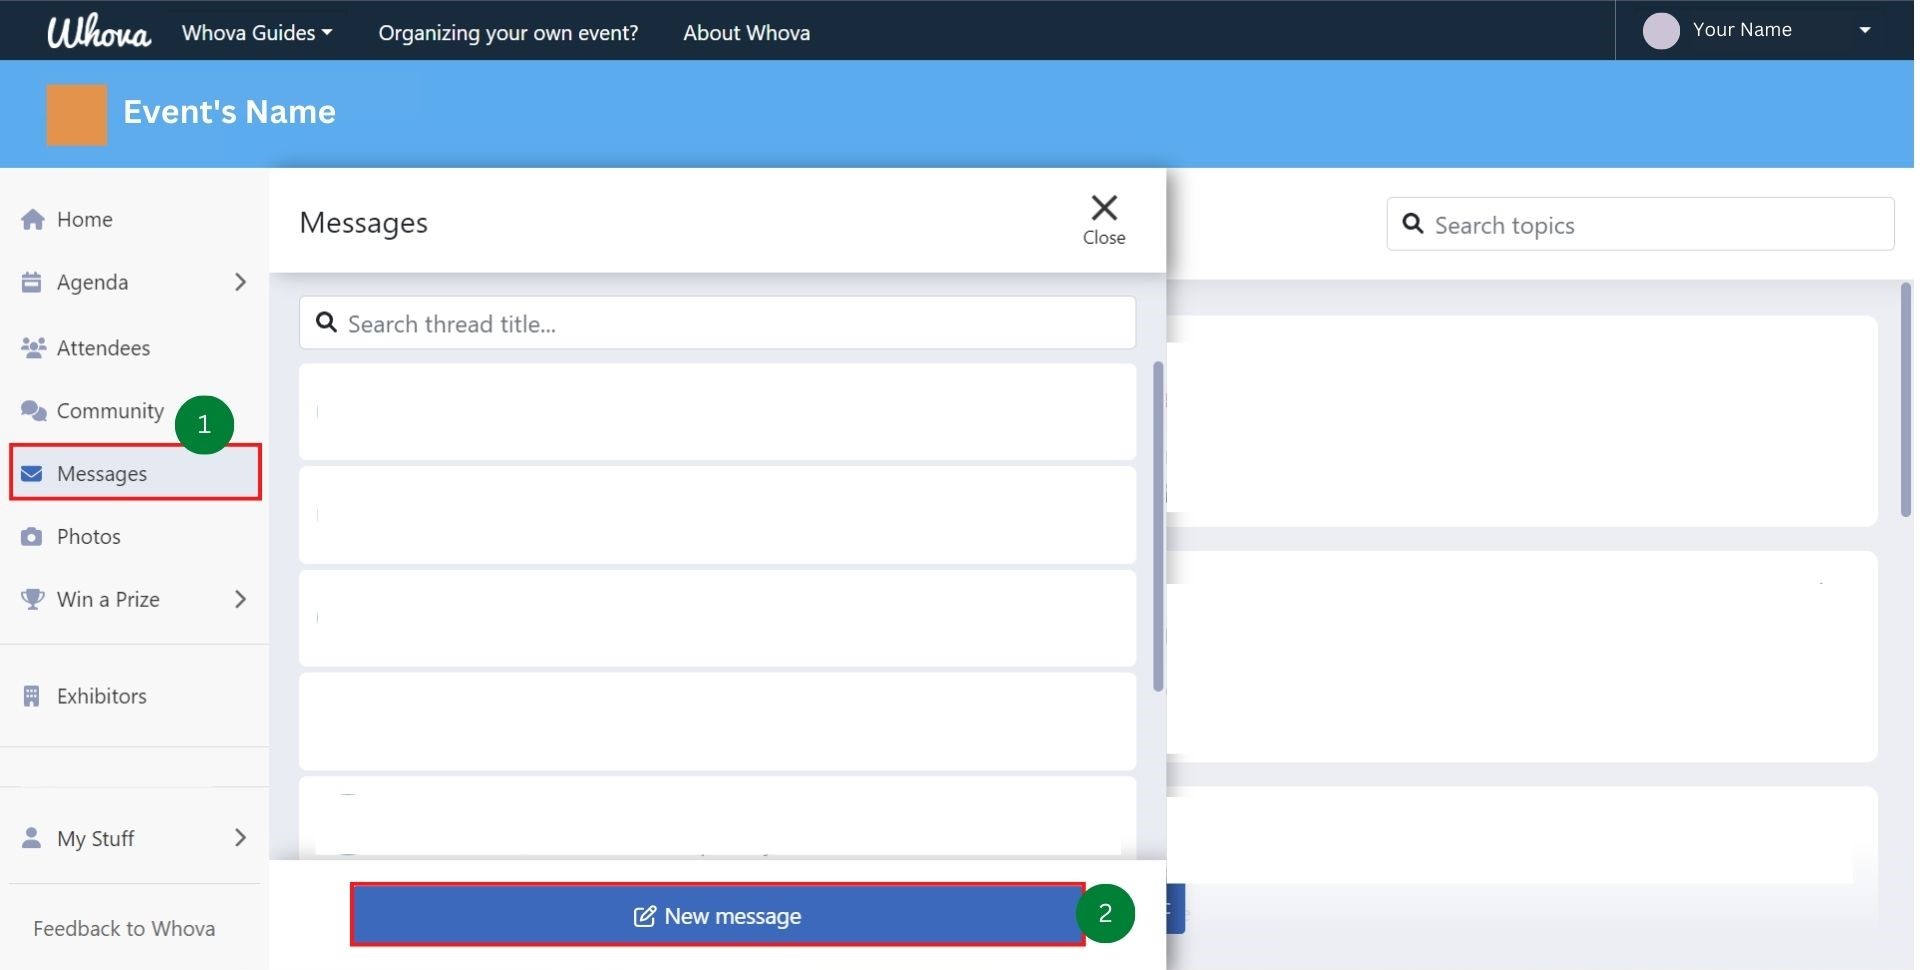Select the Exhibitors building icon
This screenshot has height=970, width=1920.
[31, 695]
